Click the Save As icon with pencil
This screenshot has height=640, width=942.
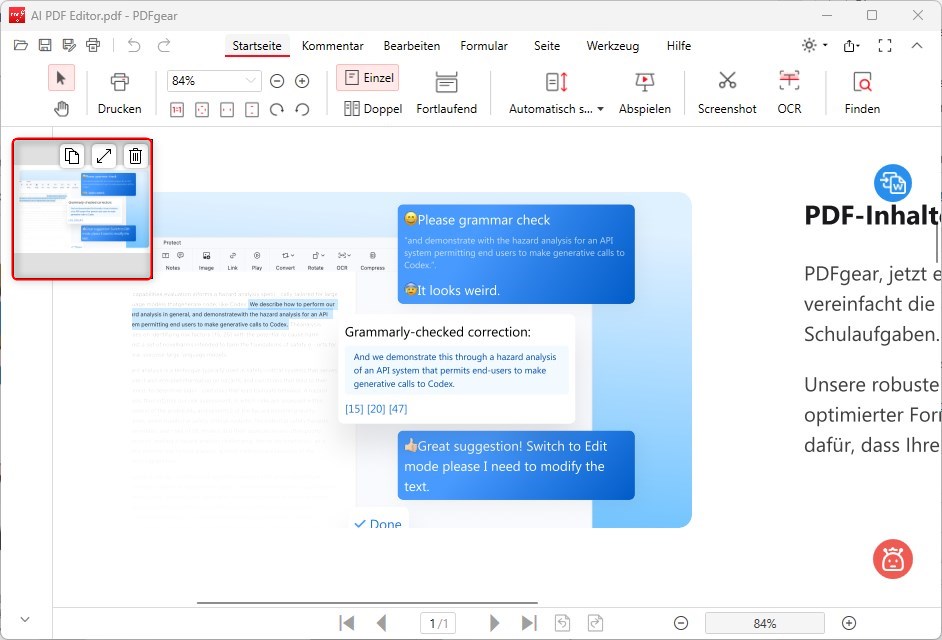pyautogui.click(x=69, y=45)
